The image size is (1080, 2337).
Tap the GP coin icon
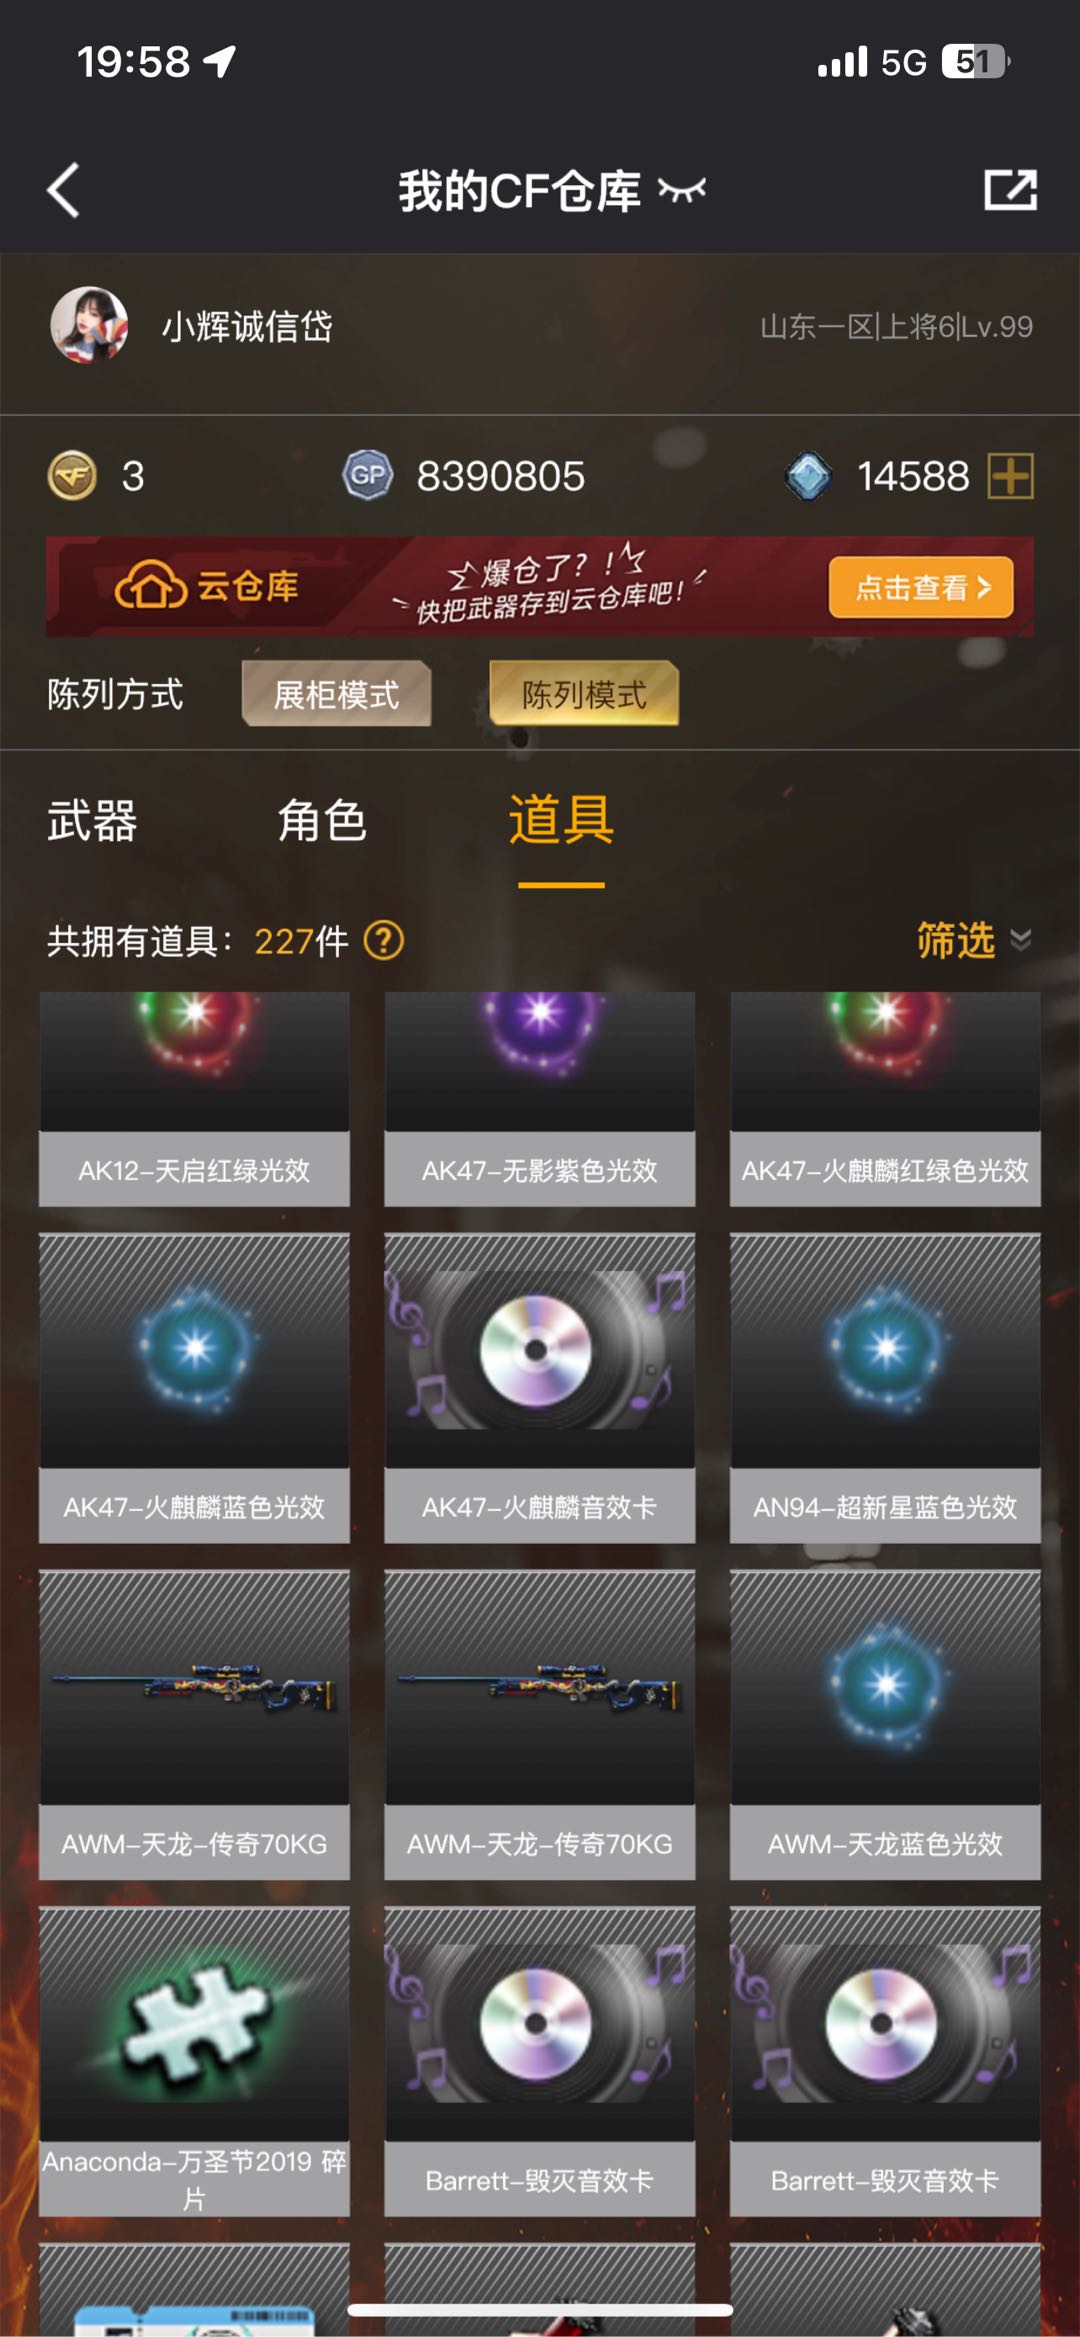[x=368, y=475]
